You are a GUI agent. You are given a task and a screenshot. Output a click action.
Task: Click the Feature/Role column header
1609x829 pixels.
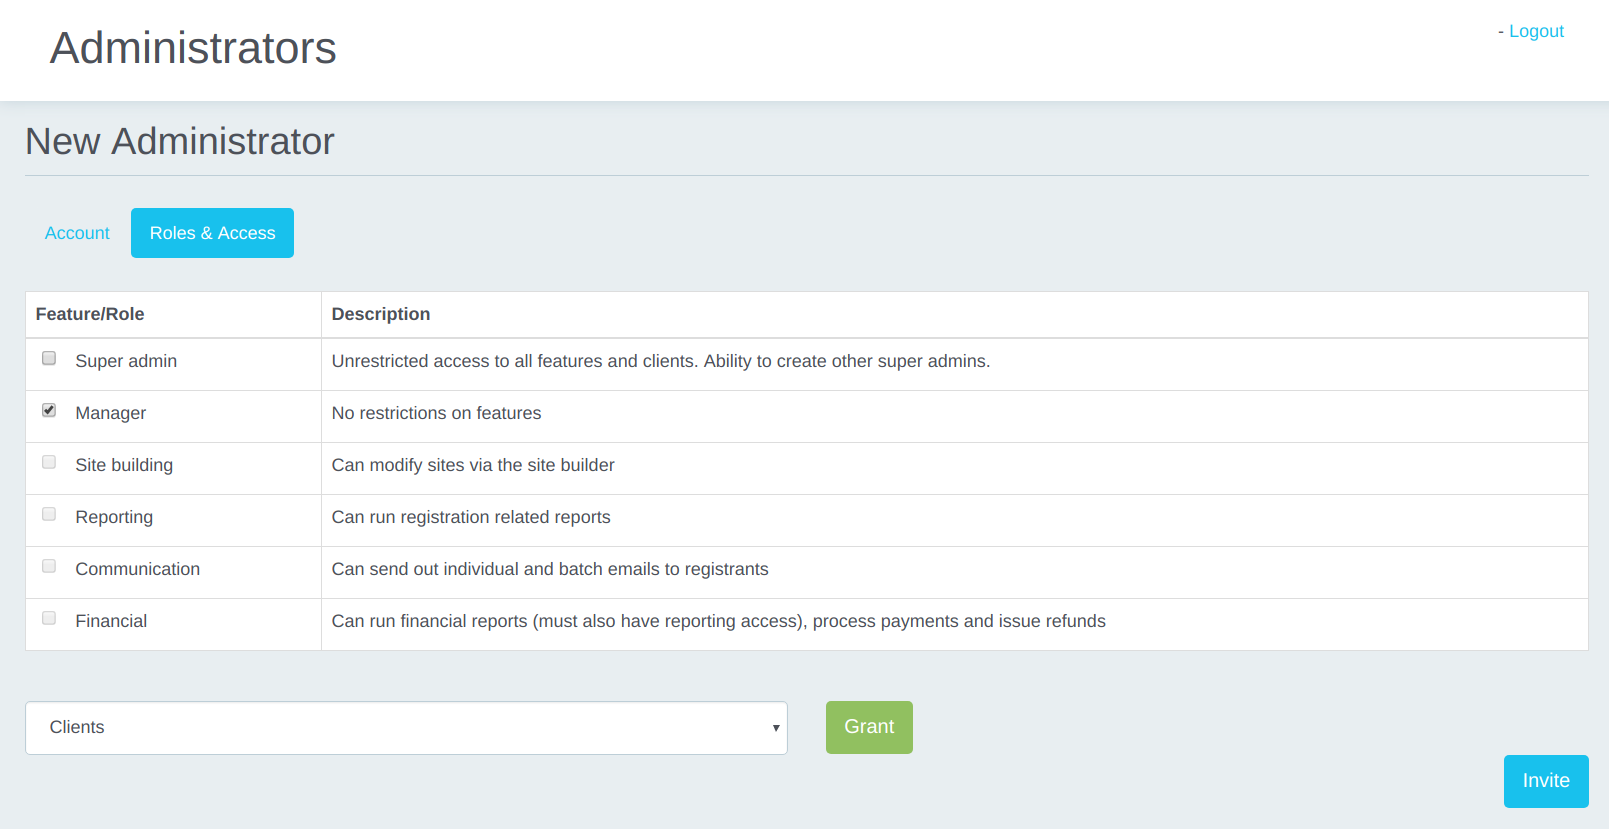pos(90,314)
